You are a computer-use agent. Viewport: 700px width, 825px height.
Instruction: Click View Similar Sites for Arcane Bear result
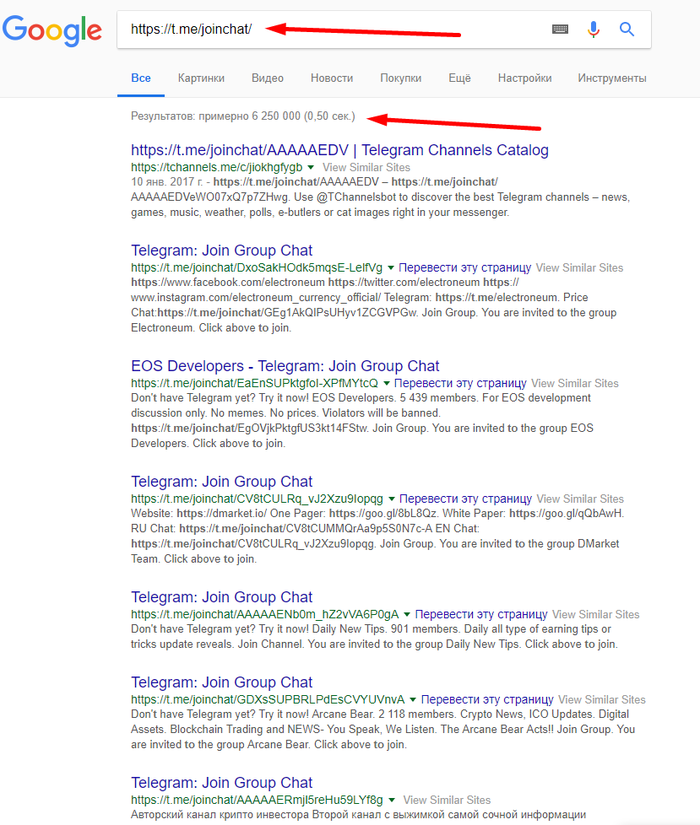tap(602, 699)
